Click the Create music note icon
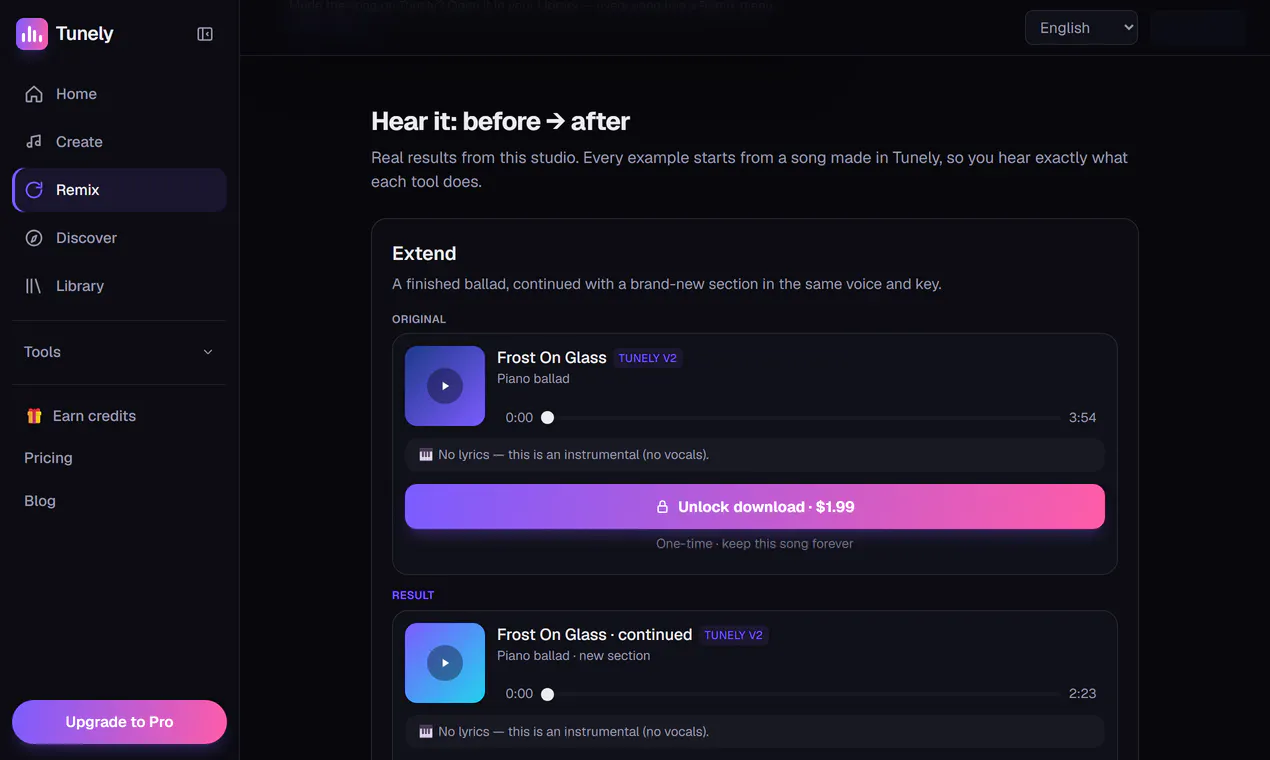 pos(34,142)
